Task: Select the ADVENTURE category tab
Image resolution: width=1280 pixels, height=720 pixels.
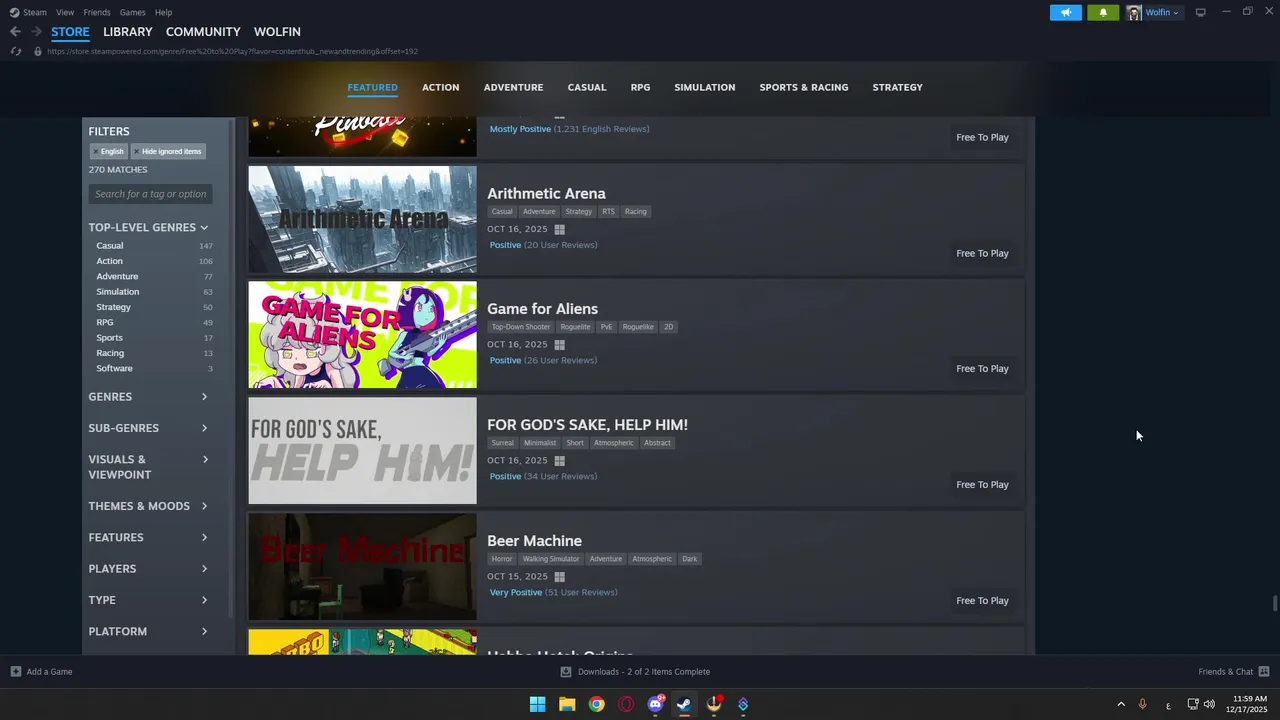Action: click(513, 87)
